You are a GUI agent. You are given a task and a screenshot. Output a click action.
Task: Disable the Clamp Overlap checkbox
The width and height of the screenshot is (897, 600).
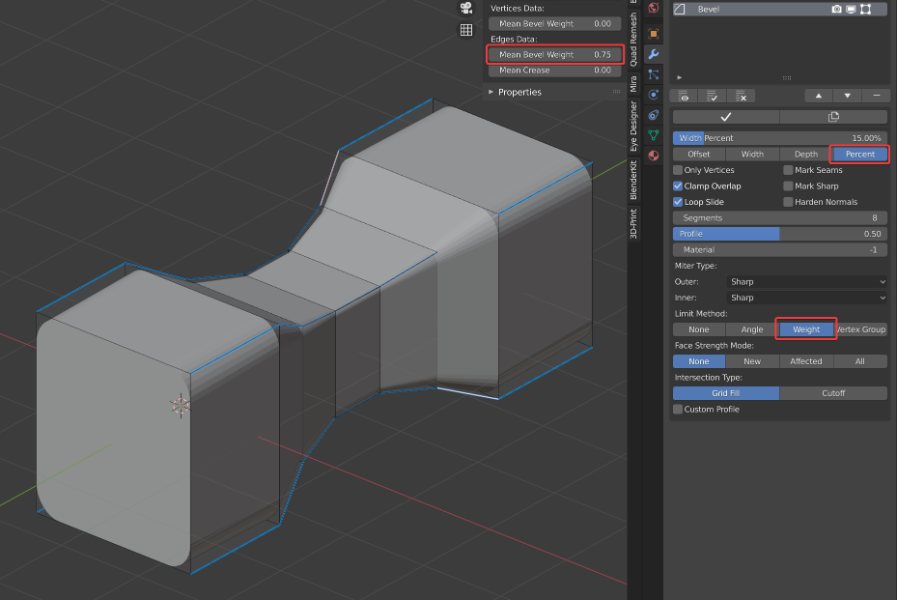tap(678, 185)
